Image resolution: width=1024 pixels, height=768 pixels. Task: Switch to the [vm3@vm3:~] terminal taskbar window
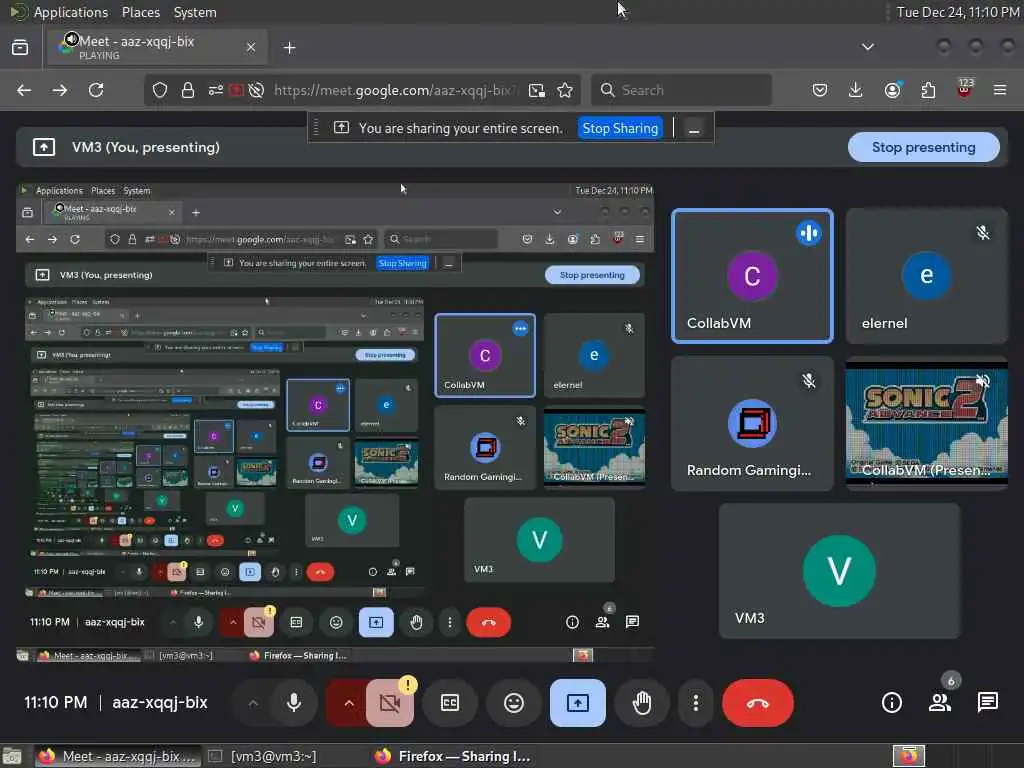pyautogui.click(x=265, y=756)
